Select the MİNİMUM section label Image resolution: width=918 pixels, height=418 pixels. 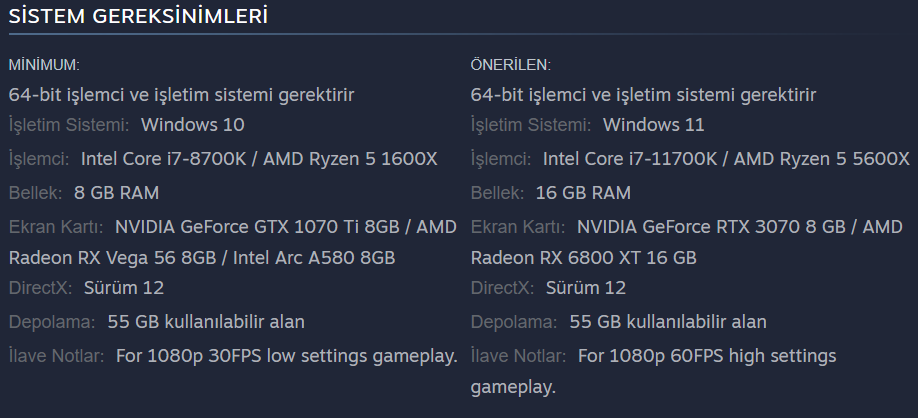[44, 65]
